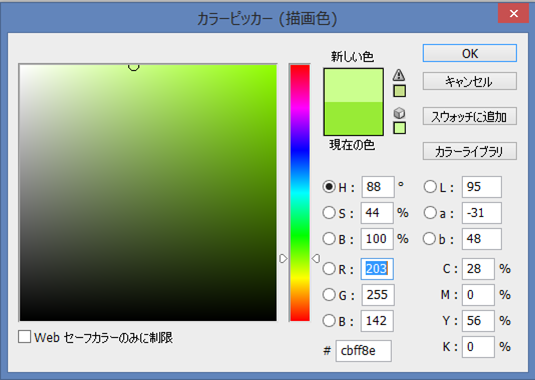Enable Web セーフカラーのみに制限 checkbox

pos(25,337)
